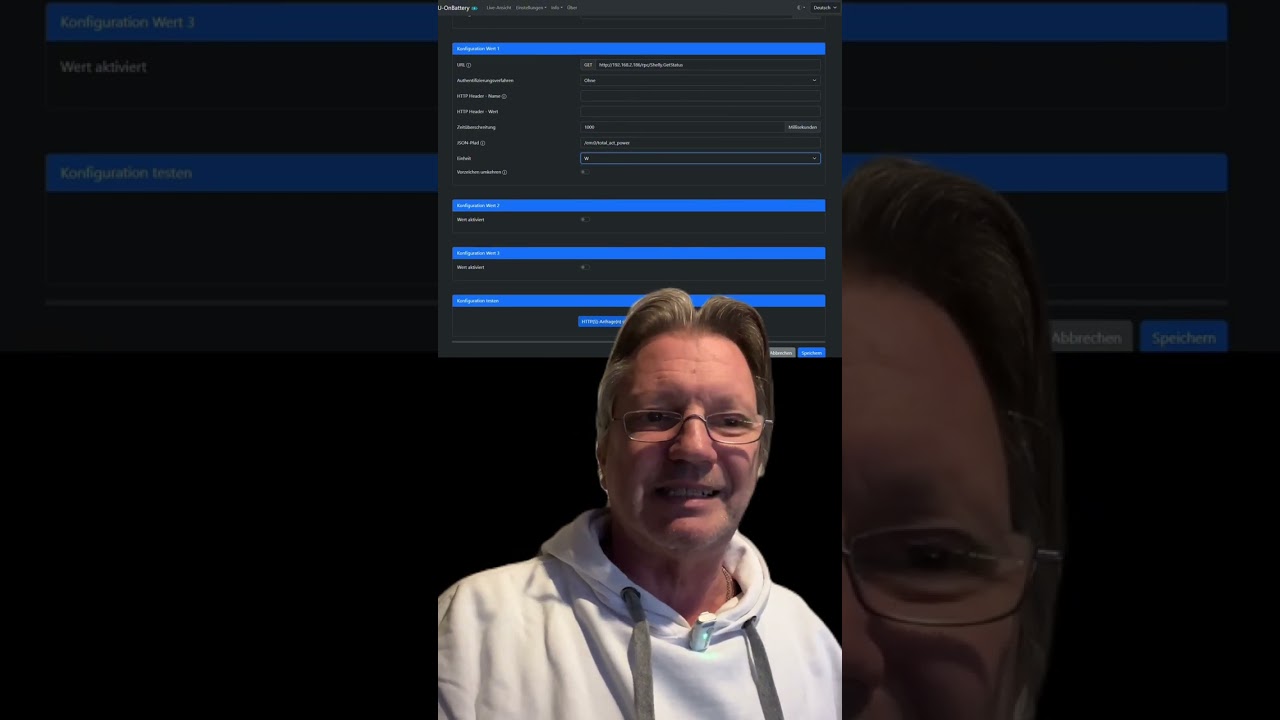Screen dimensions: 1280x720
Task: Click the HTTP Header - Wert input field
Action: tap(700, 112)
